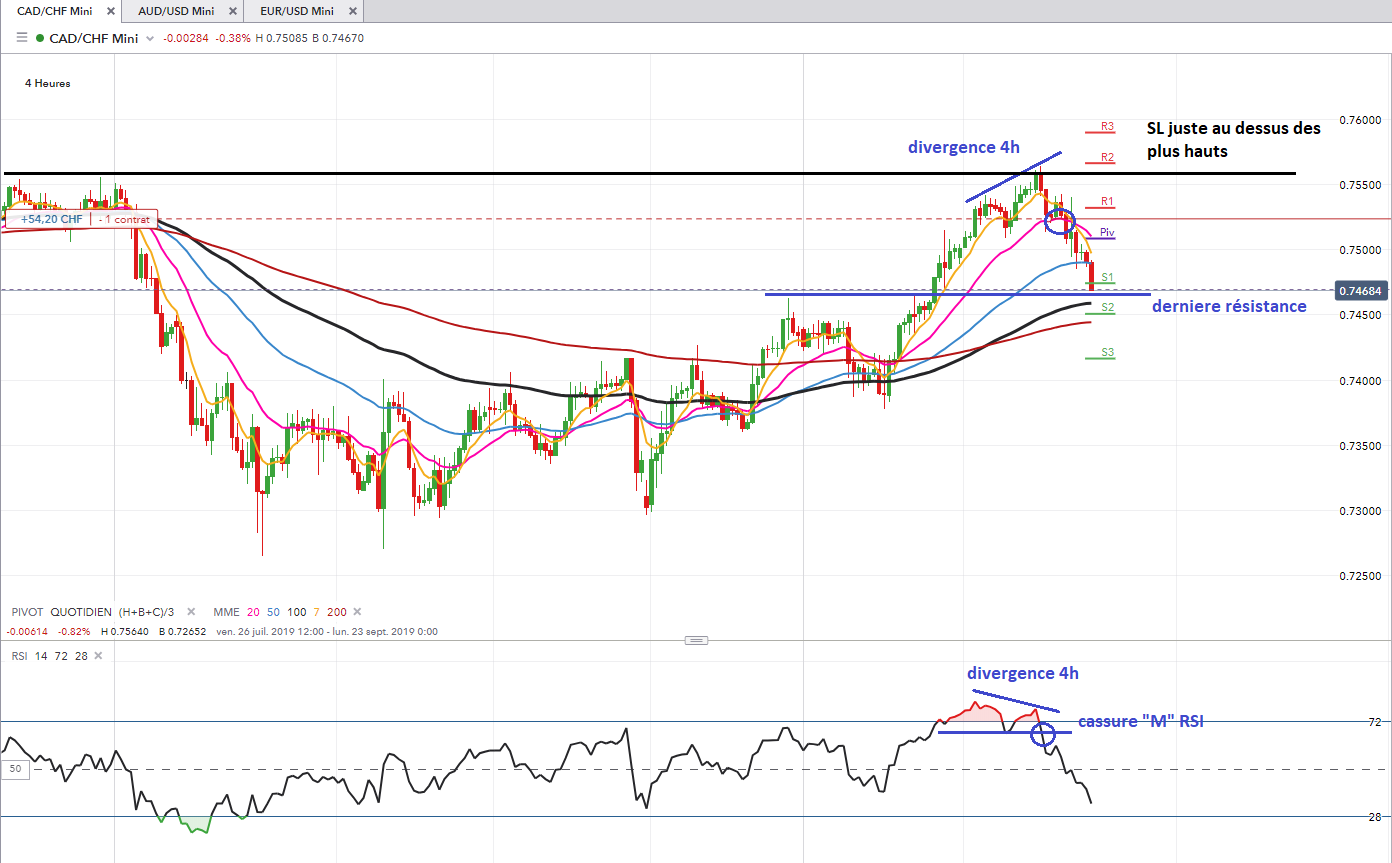Click the B 0.72652 range low value

183,632
